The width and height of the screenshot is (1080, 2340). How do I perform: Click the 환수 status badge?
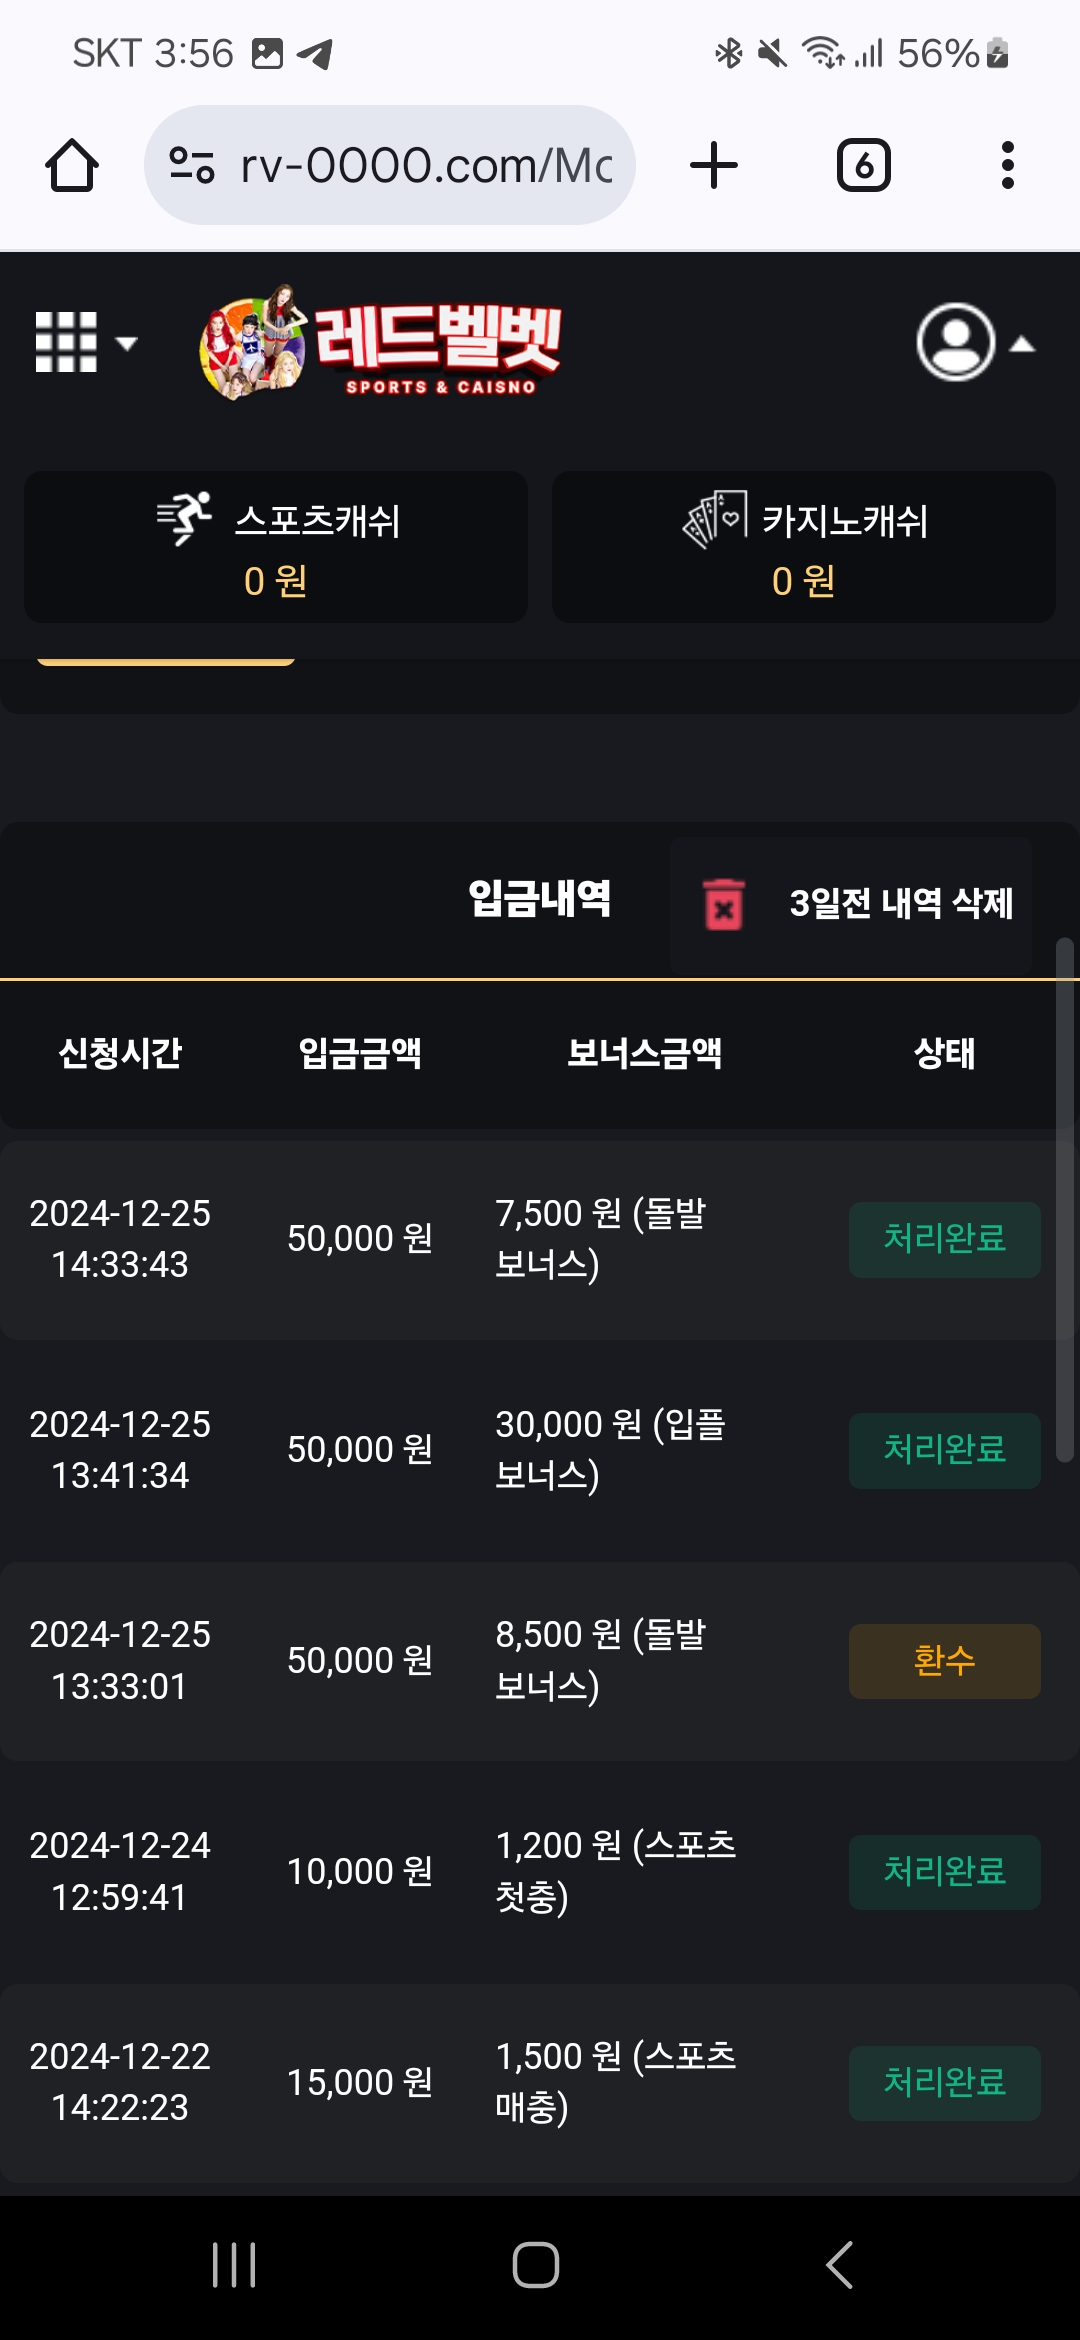coord(944,1661)
